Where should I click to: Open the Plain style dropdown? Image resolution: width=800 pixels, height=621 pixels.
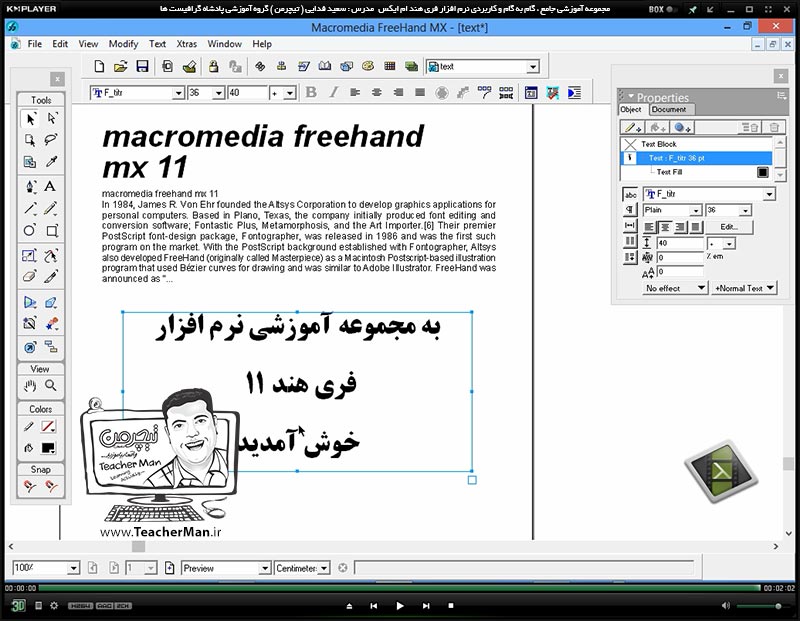pyautogui.click(x=695, y=210)
